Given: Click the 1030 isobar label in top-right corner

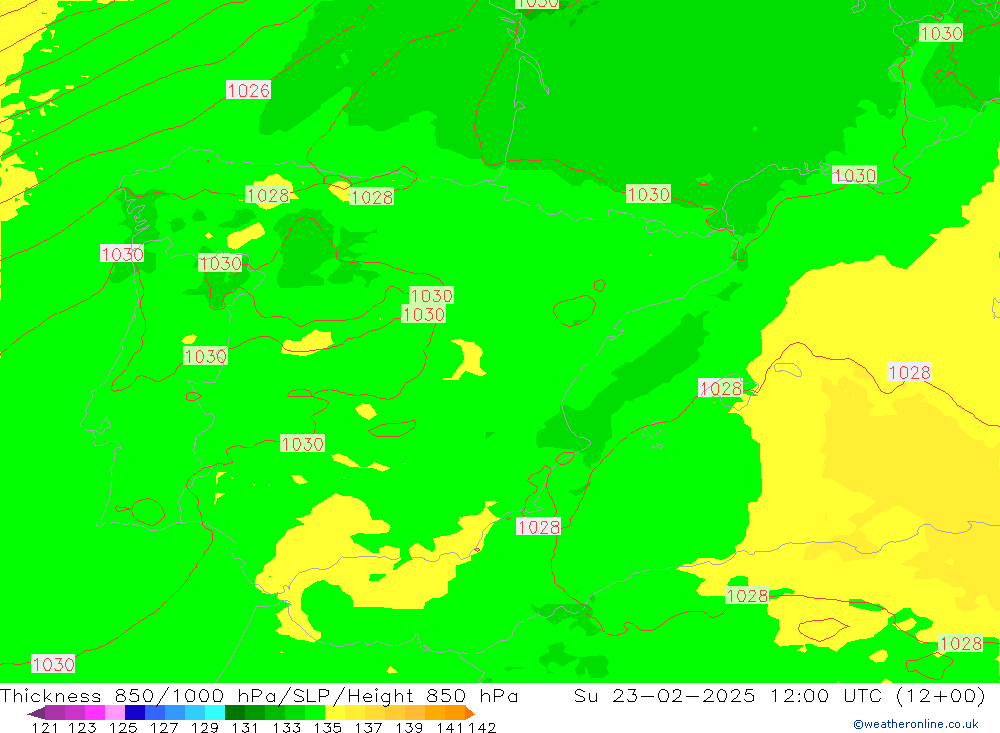Looking at the screenshot, I should point(941,33).
